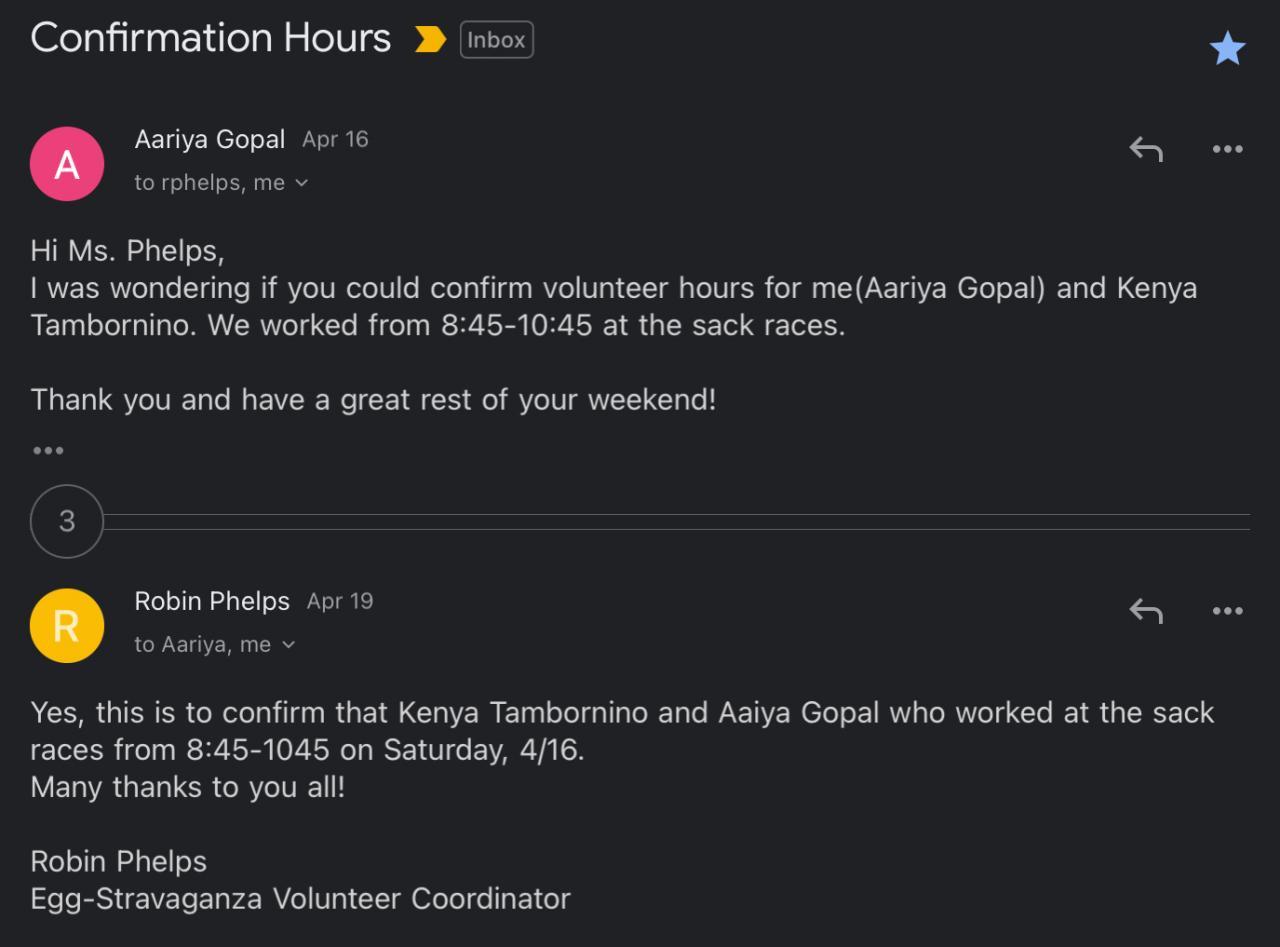Expand the 3 collapsed messages

point(67,521)
